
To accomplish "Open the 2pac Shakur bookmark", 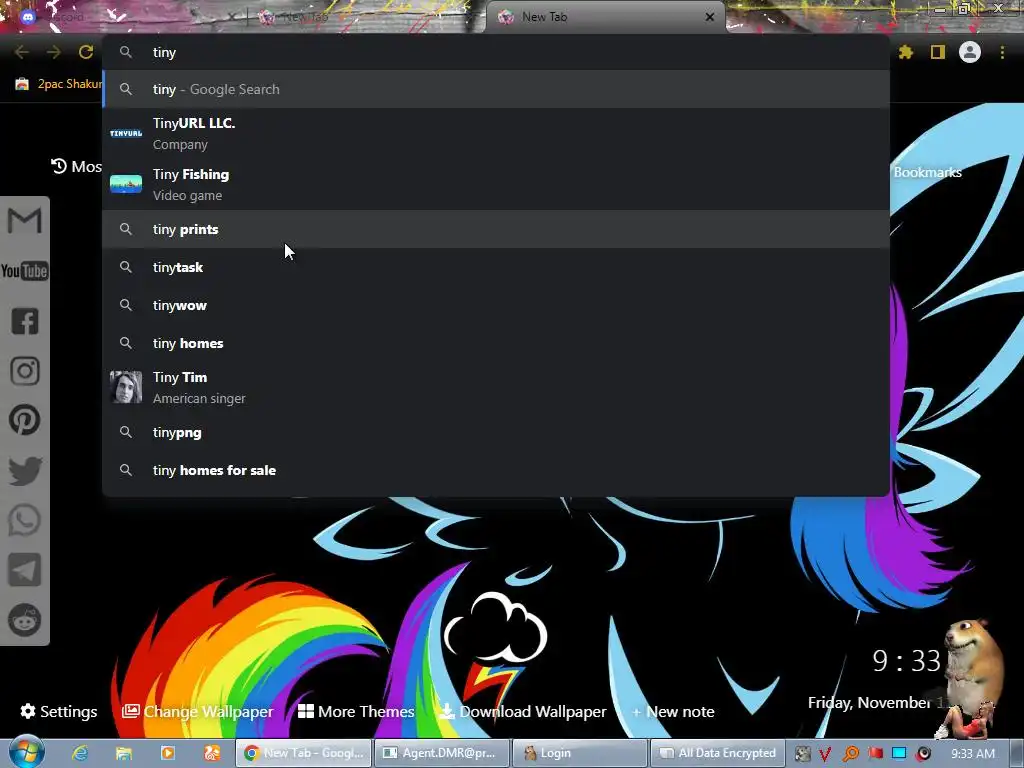I will 59,84.
